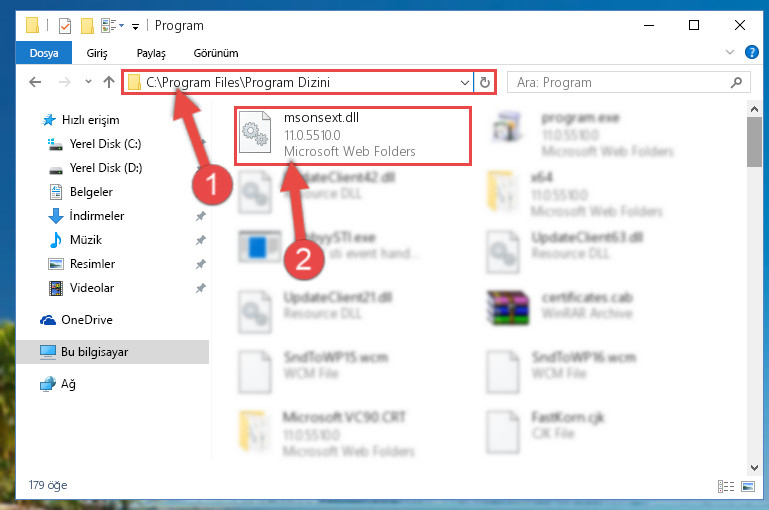Refresh the current folder view
Screen dimensions: 769x510
point(485,82)
